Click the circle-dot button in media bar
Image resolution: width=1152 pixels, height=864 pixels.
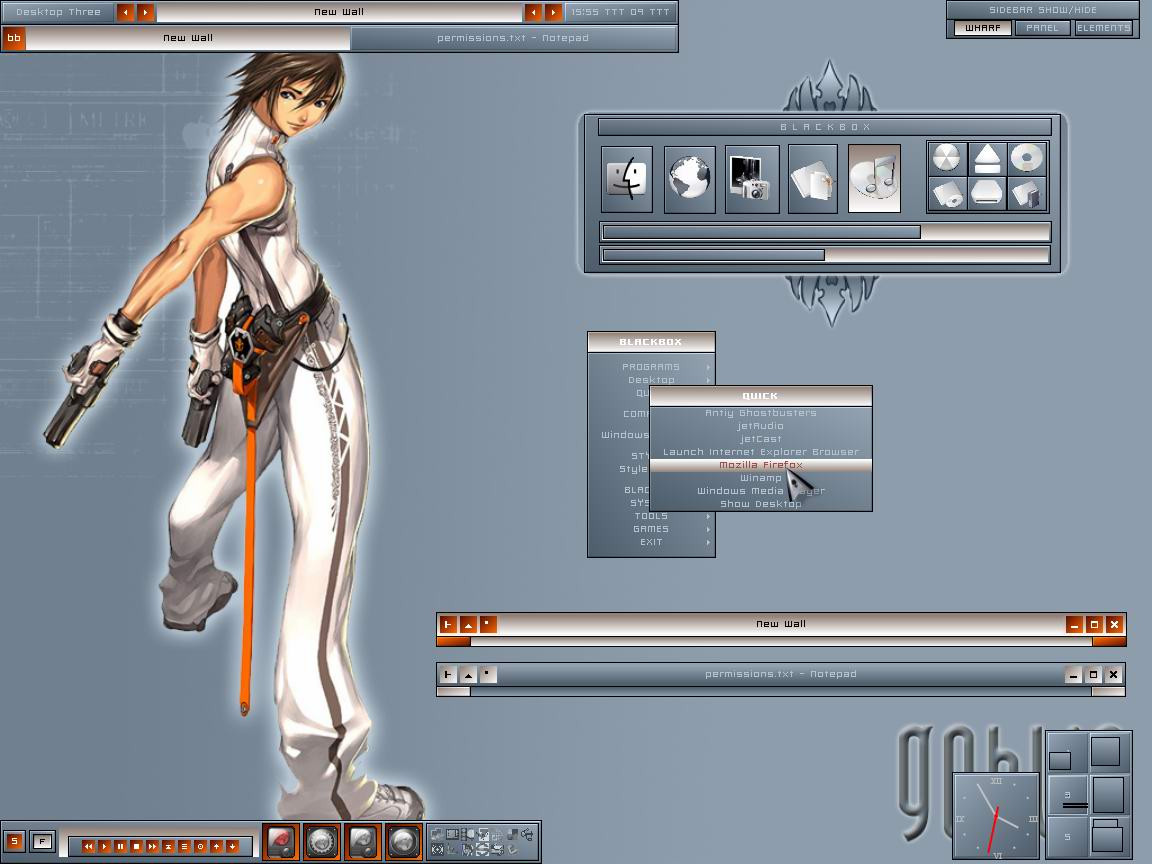[200, 846]
